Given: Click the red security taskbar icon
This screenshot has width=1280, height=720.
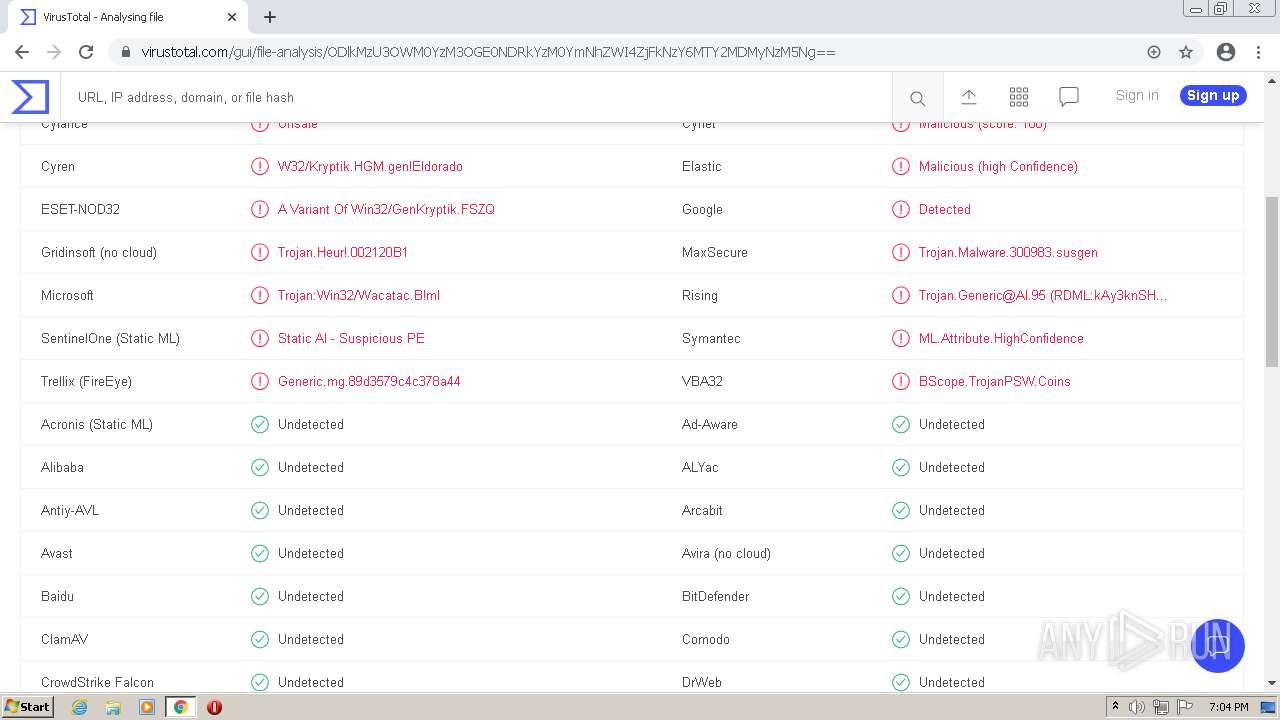Looking at the screenshot, I should tap(214, 707).
